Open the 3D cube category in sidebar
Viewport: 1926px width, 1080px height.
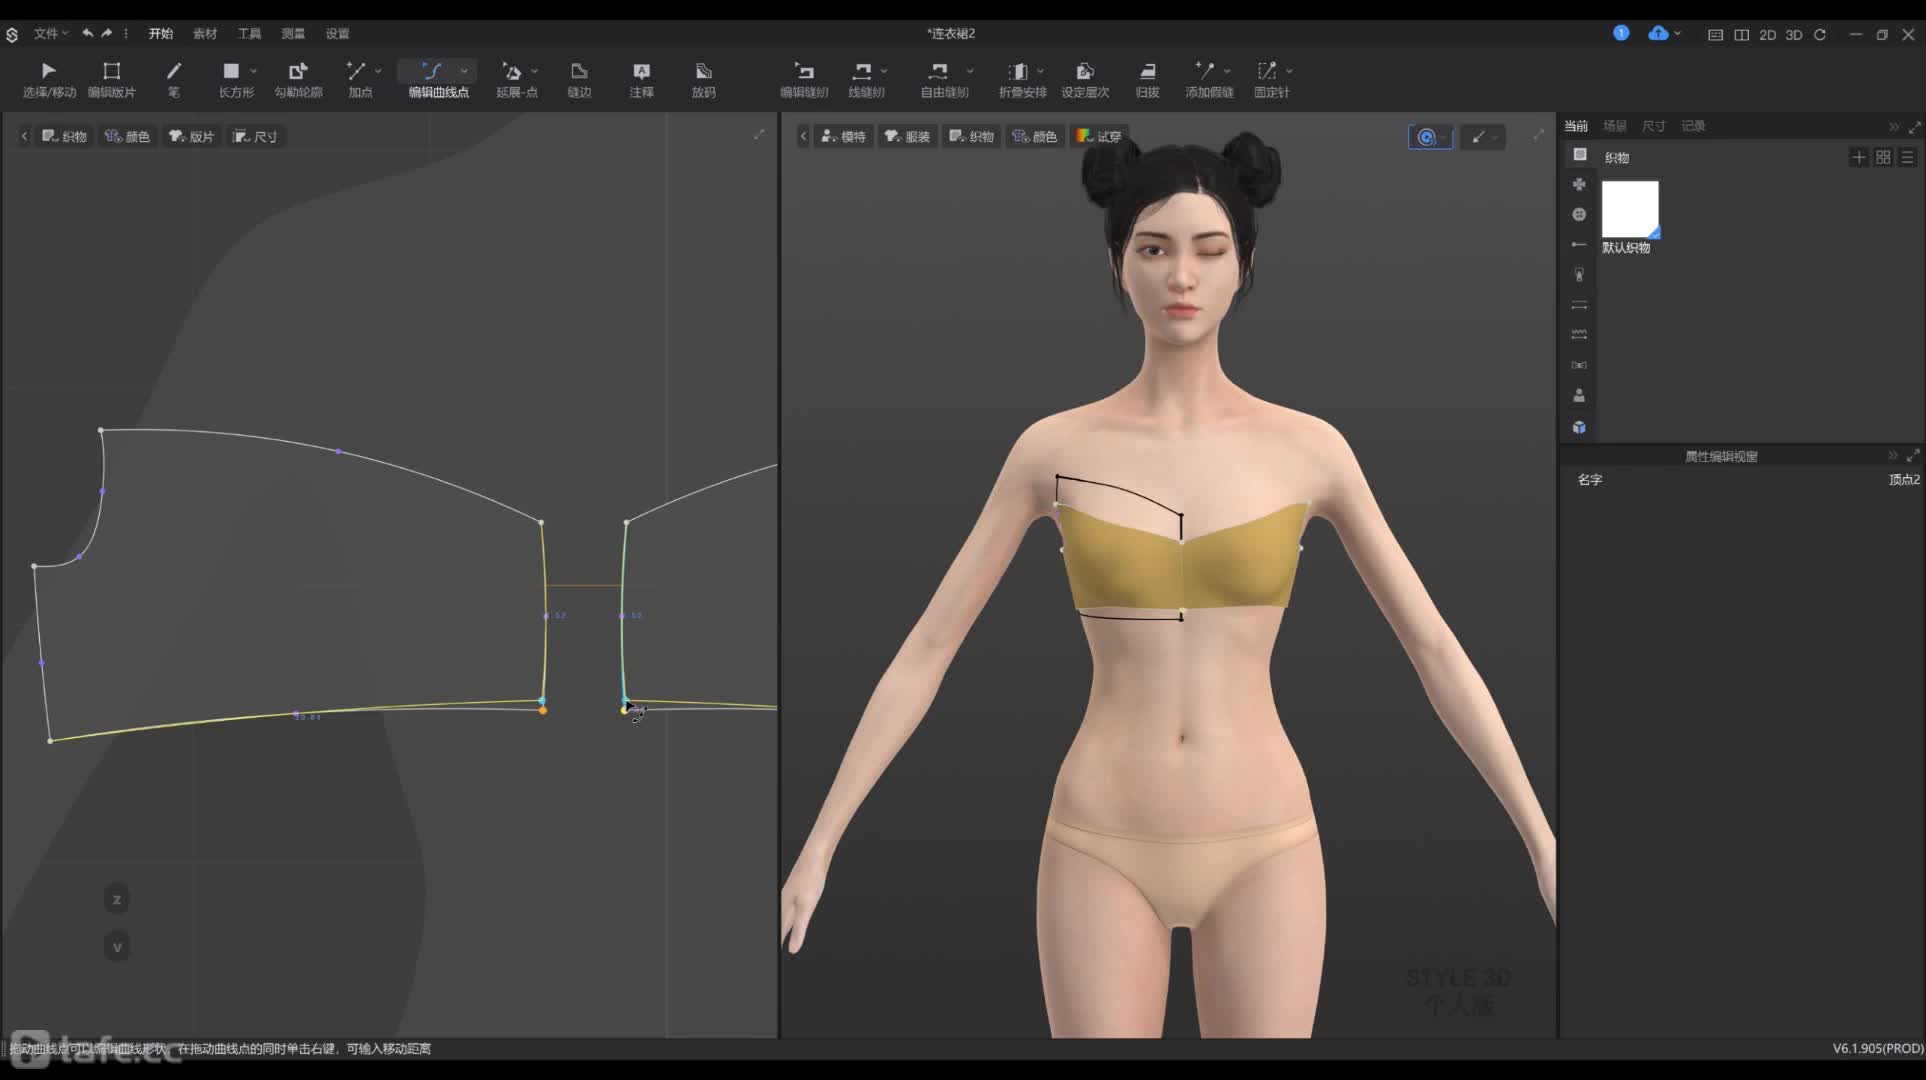(x=1579, y=427)
